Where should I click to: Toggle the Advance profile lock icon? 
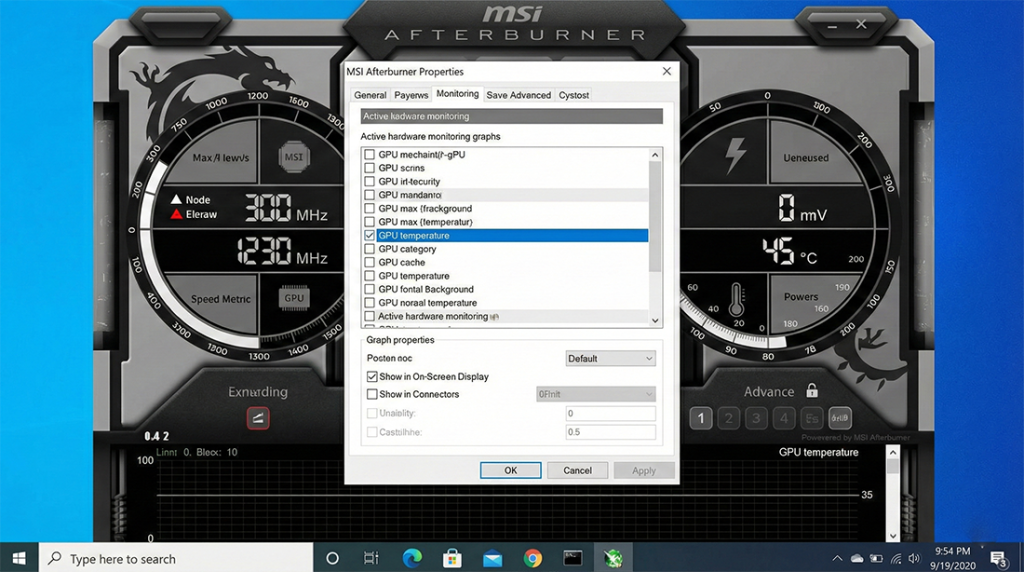pyautogui.click(x=812, y=391)
